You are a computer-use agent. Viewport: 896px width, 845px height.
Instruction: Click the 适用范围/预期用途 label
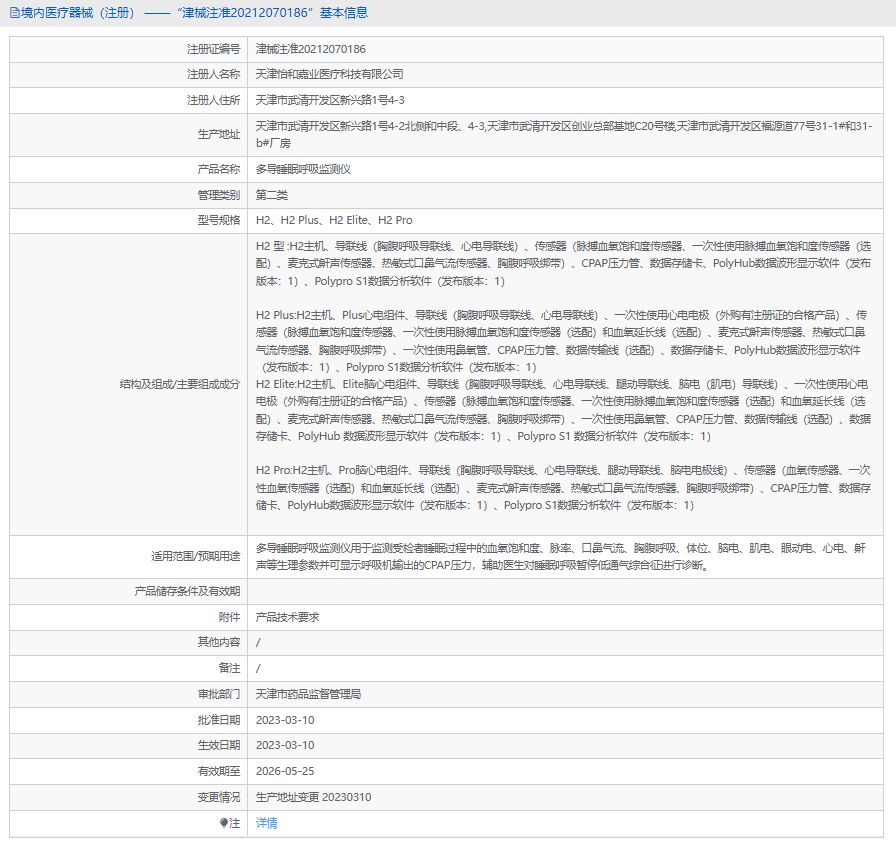click(x=195, y=556)
